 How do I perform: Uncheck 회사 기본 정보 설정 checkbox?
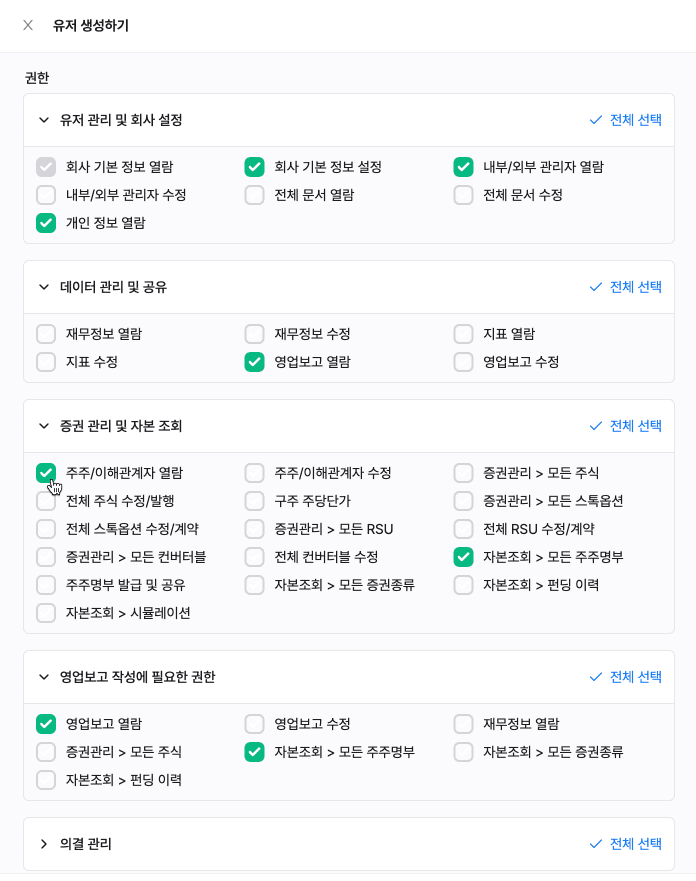[254, 167]
